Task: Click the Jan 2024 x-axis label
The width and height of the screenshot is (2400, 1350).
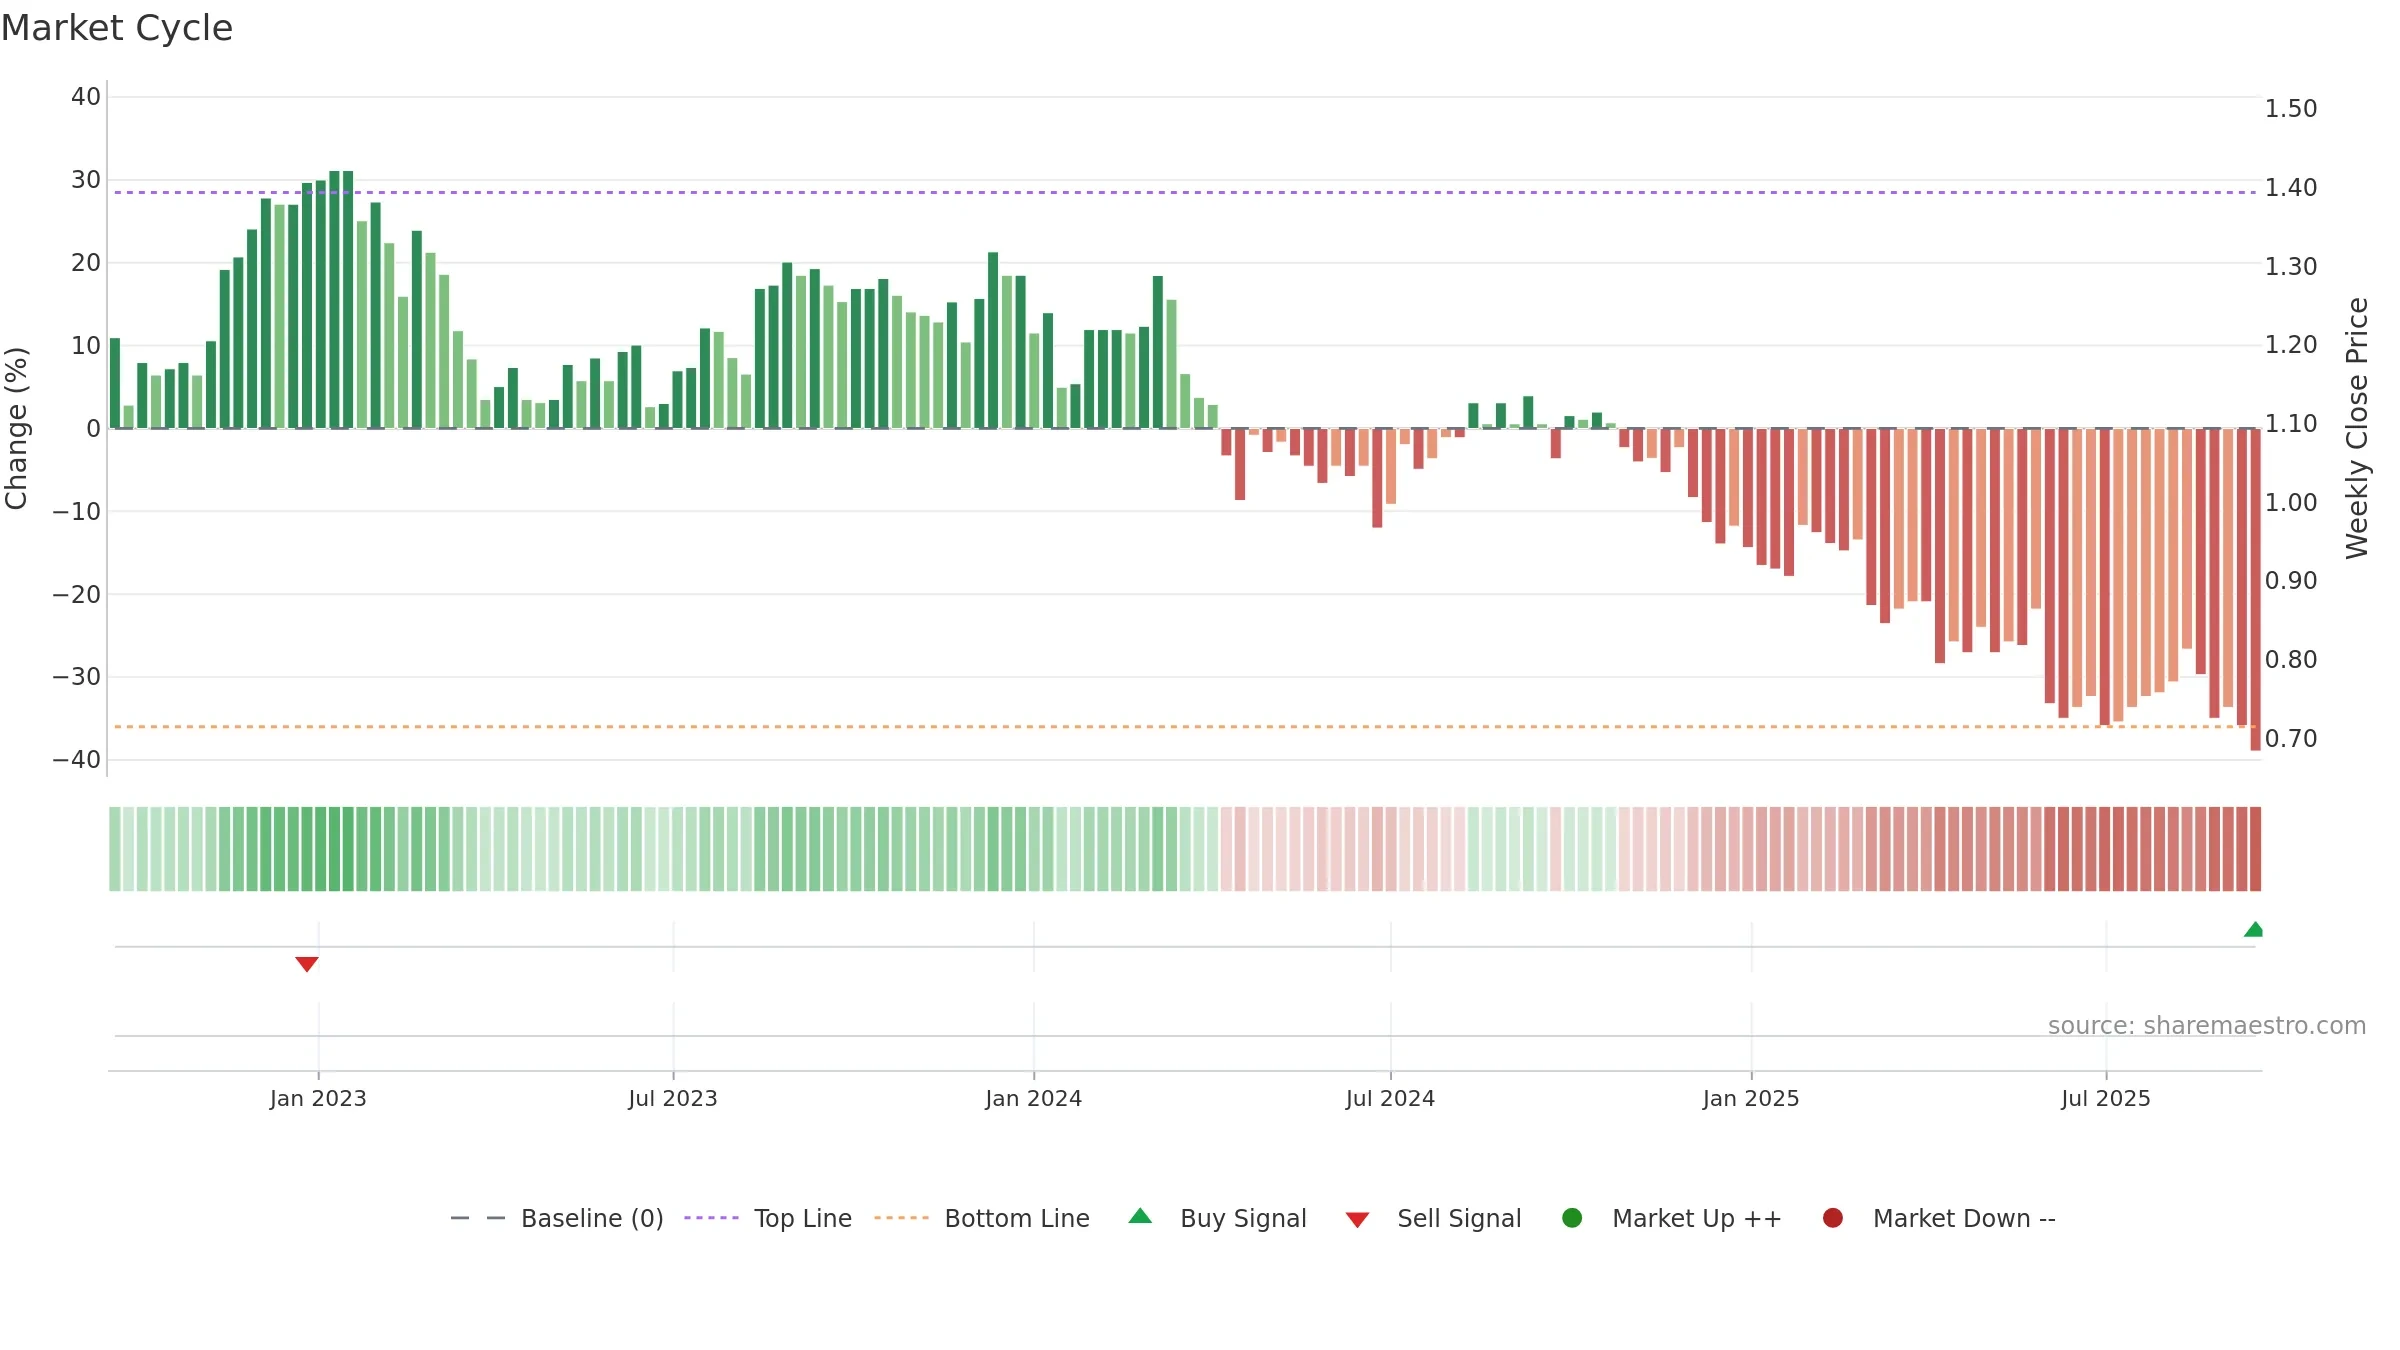Action: pos(1034,1099)
